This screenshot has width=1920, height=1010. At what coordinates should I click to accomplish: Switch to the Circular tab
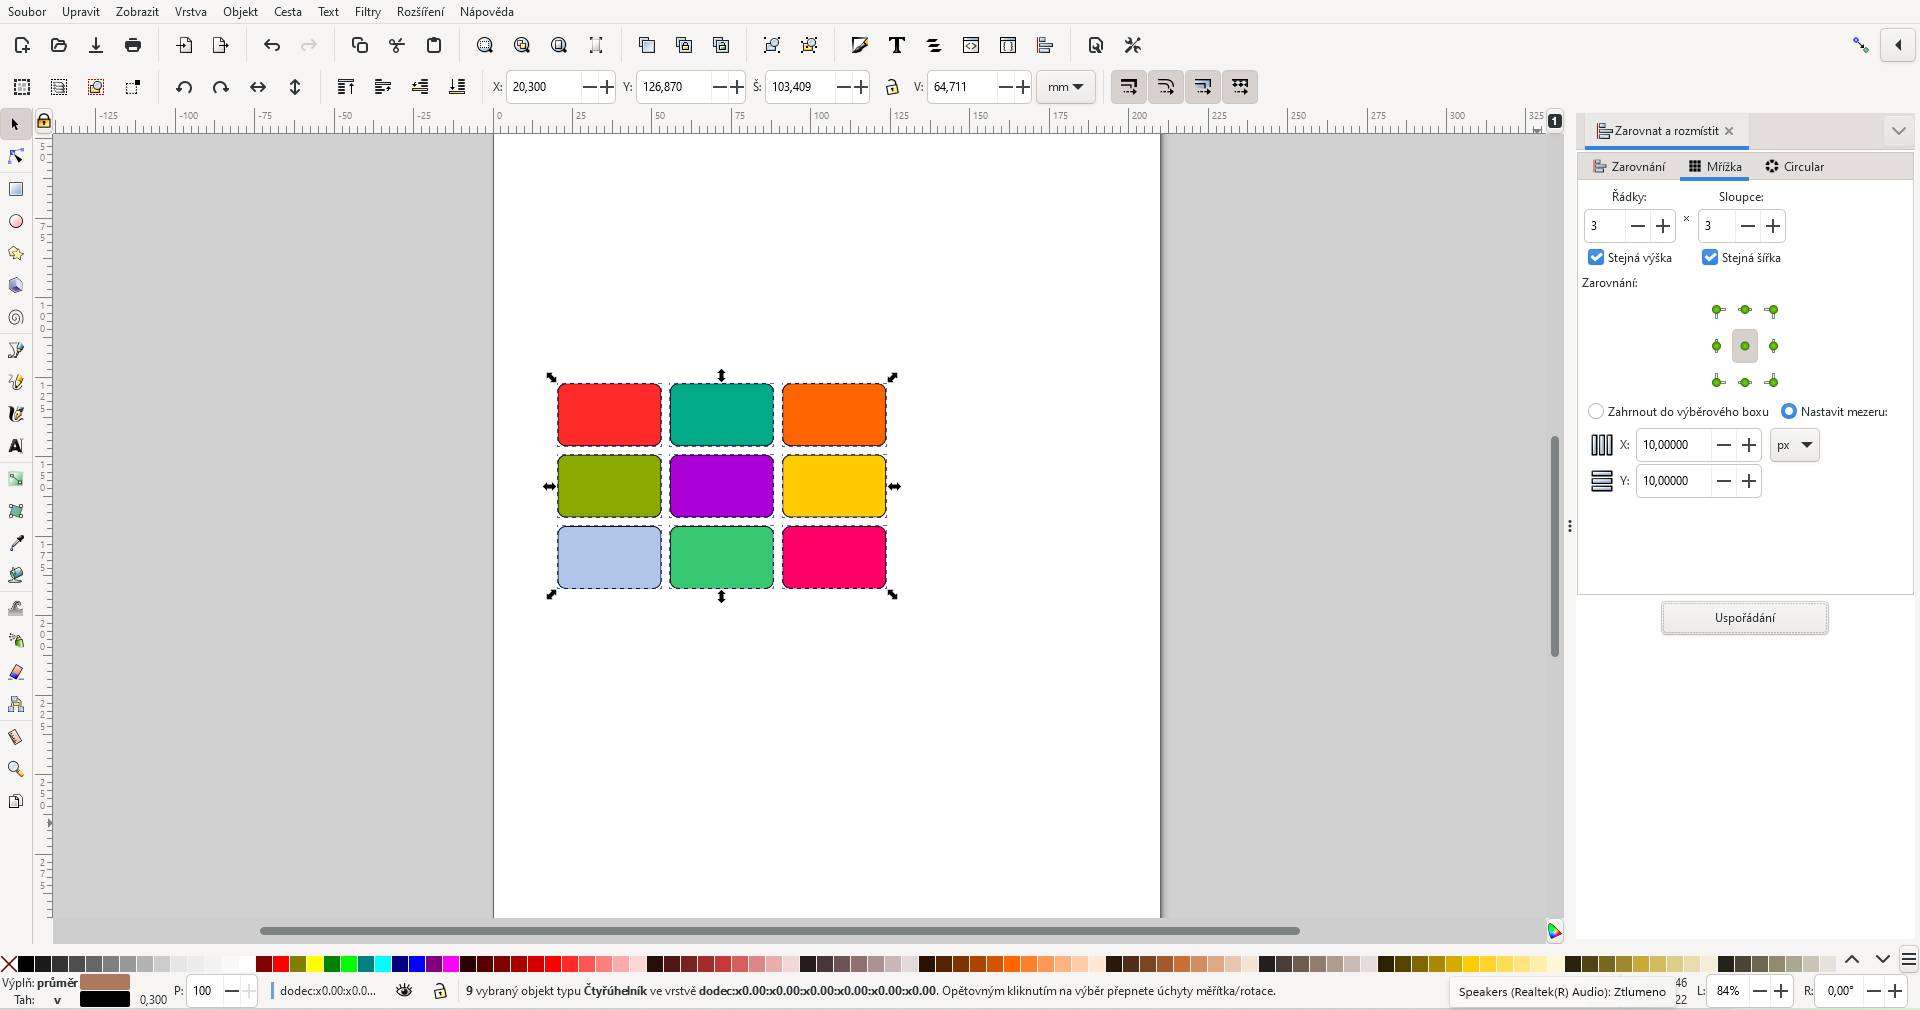pos(1794,167)
